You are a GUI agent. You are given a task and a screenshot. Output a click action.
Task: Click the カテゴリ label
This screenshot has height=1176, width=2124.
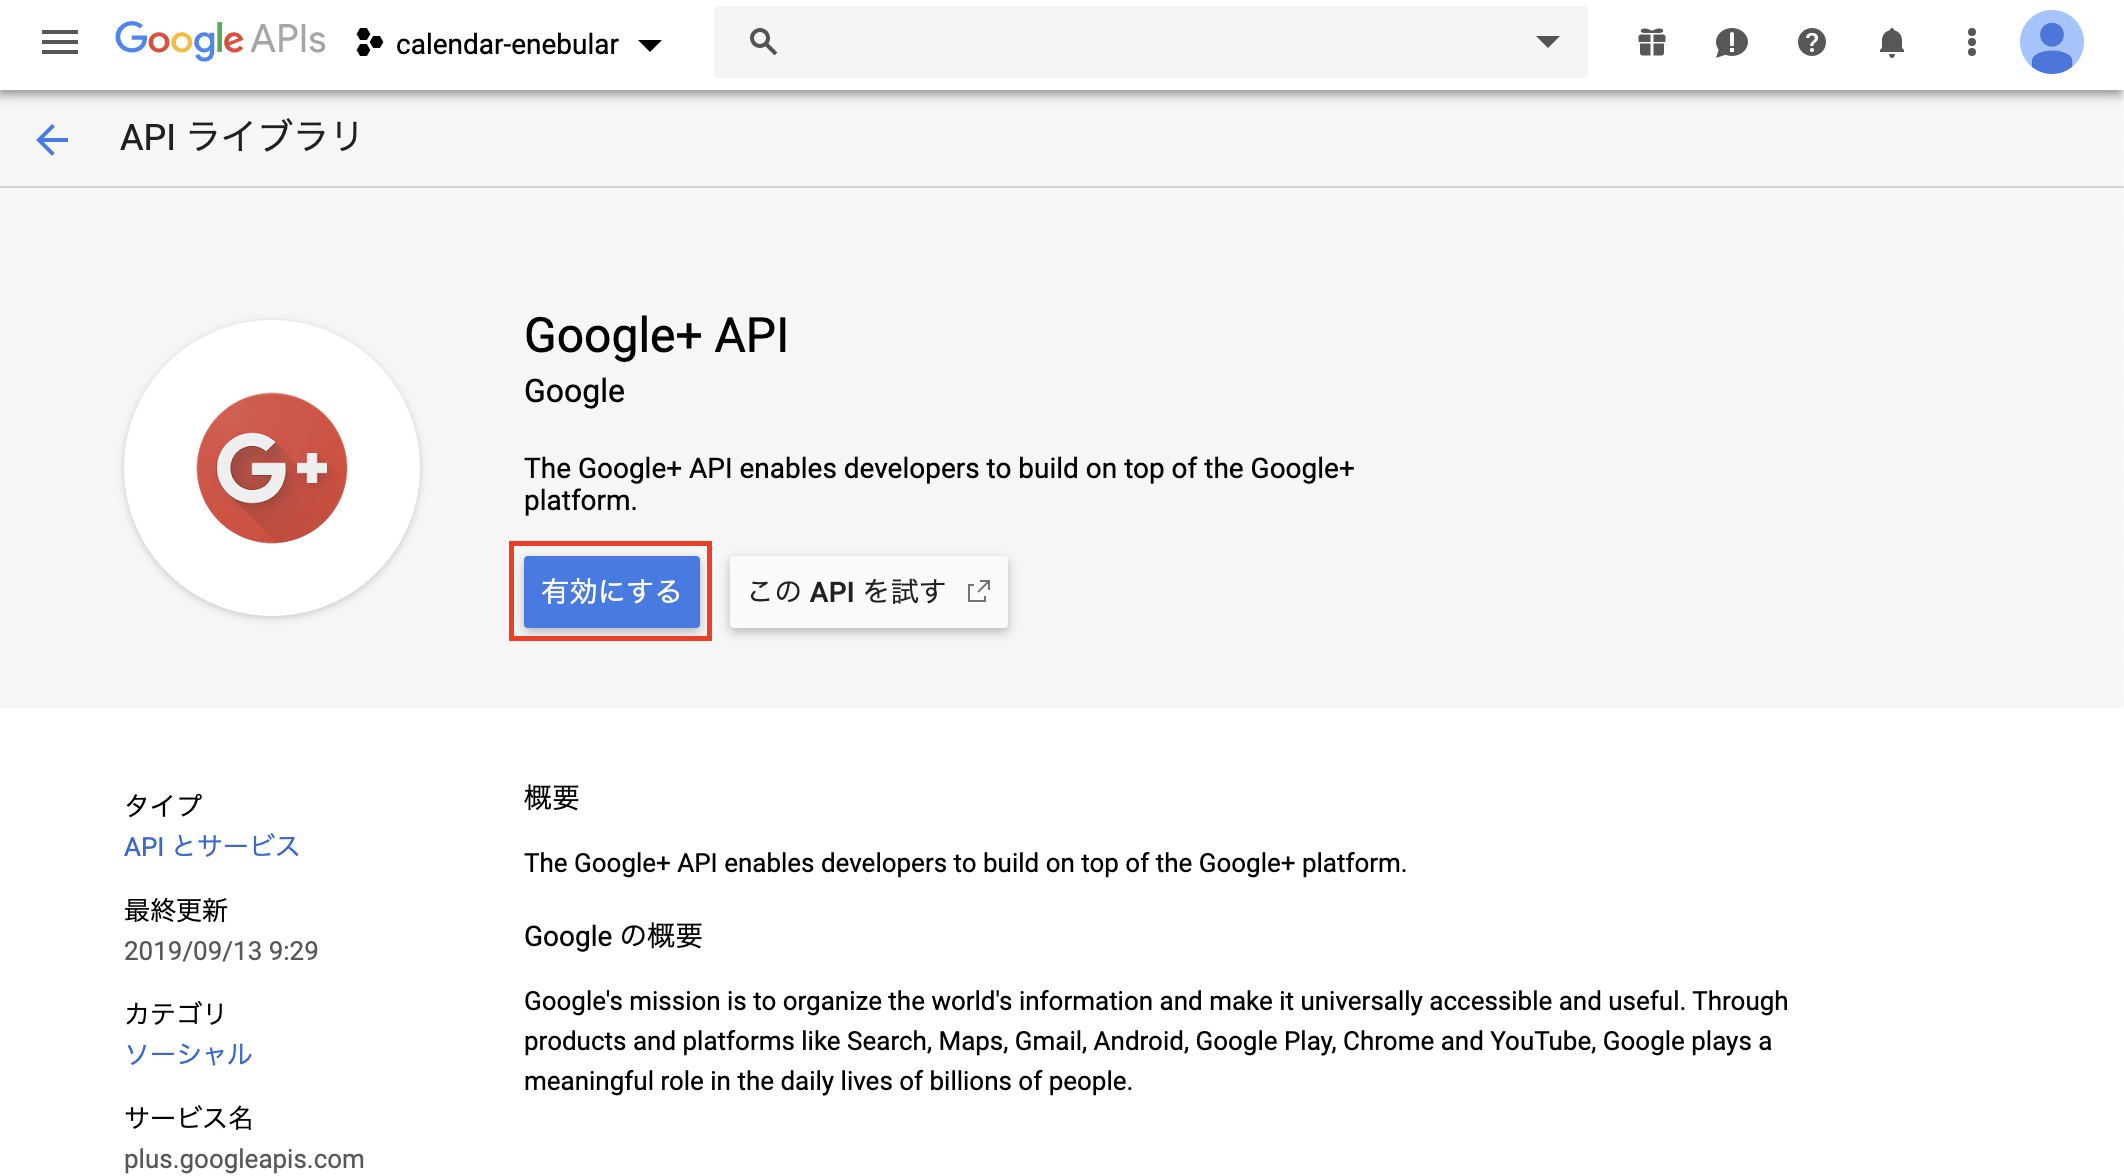coord(175,1013)
